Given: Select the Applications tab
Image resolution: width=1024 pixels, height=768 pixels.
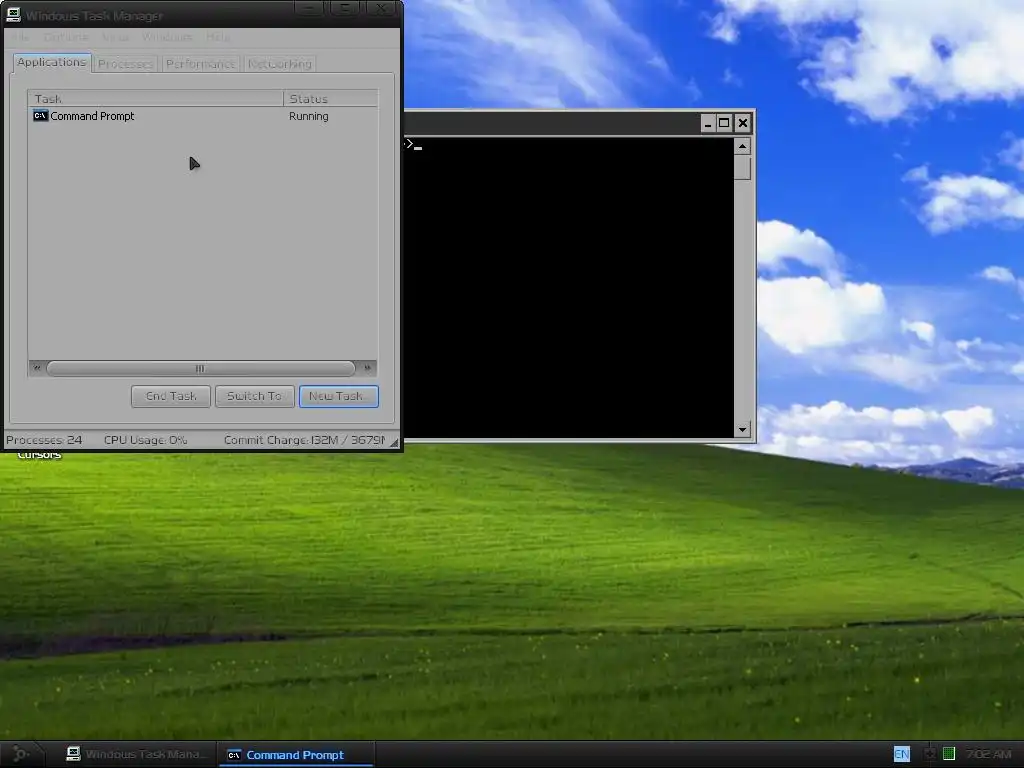Looking at the screenshot, I should 52,63.
